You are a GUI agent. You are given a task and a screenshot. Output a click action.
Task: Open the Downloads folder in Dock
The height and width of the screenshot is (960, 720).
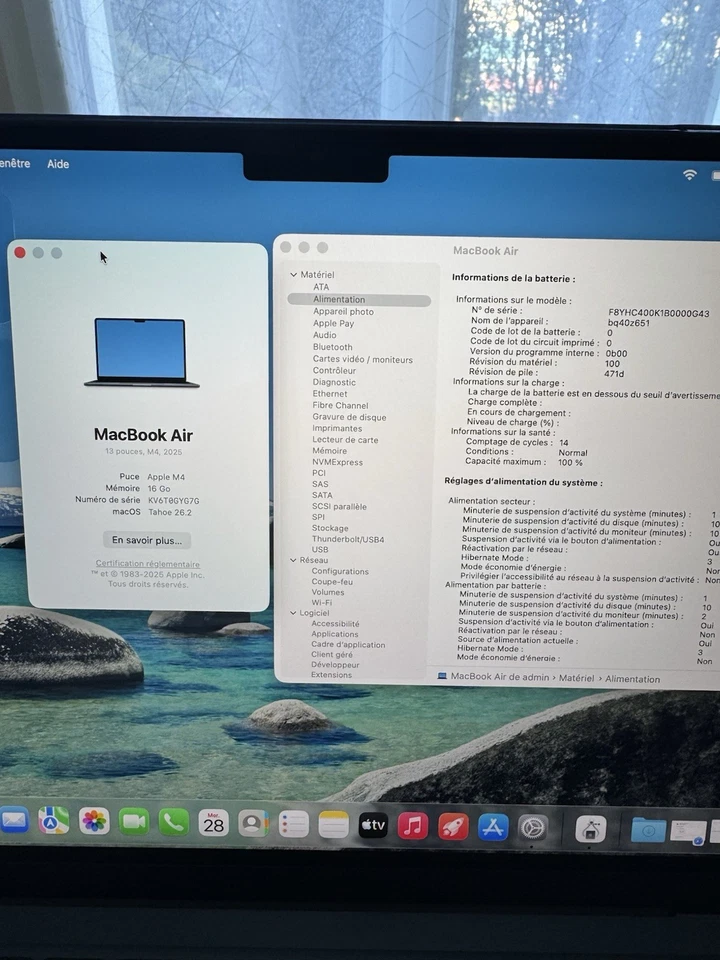[x=648, y=830]
